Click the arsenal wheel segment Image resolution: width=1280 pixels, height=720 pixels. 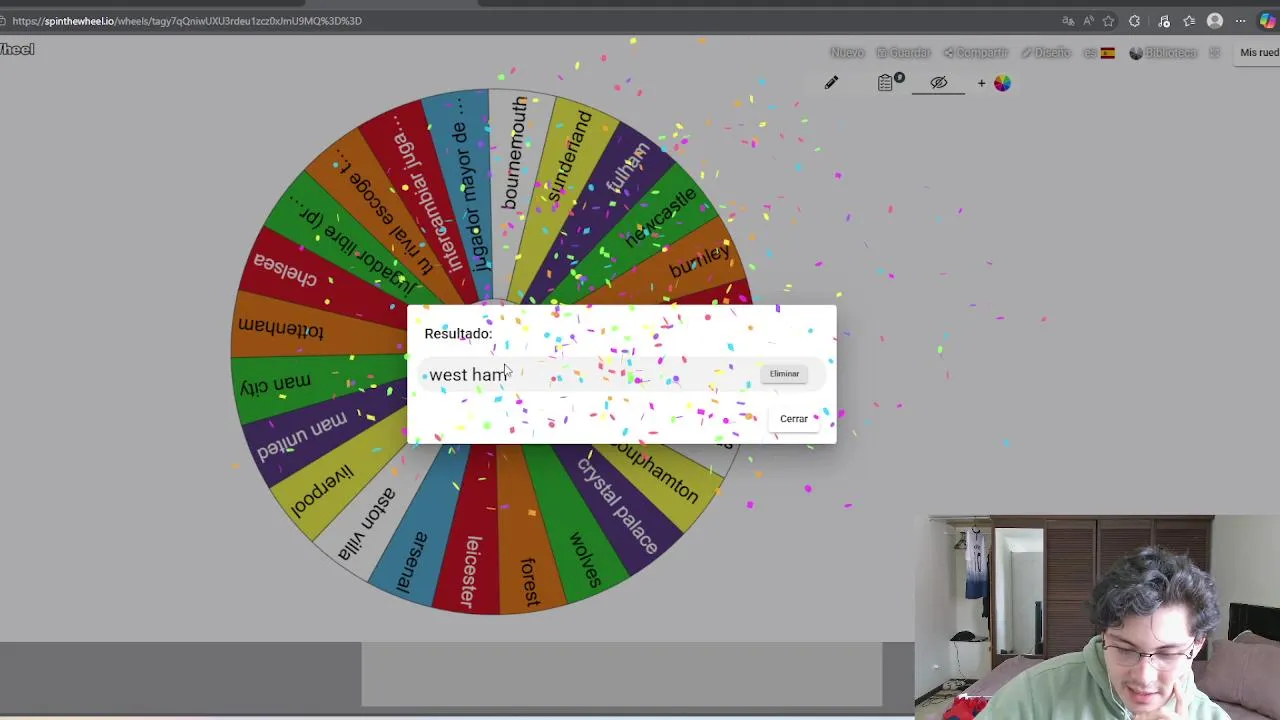(412, 560)
